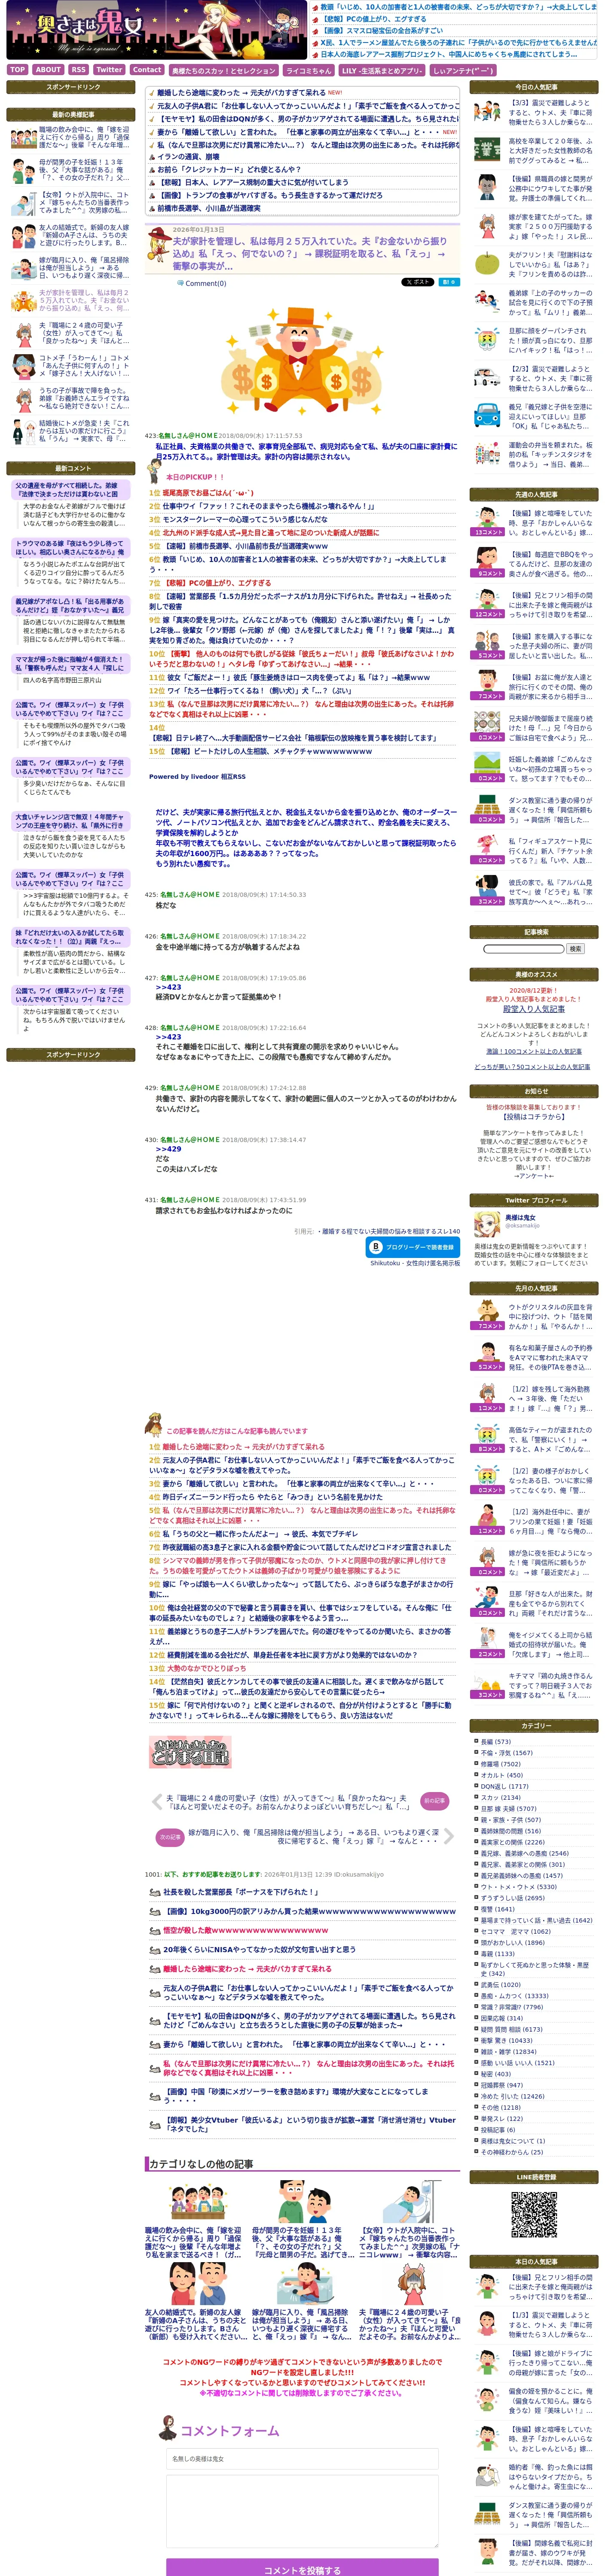
Task: Click the とげまる日記 banner image
Action: (189, 1752)
